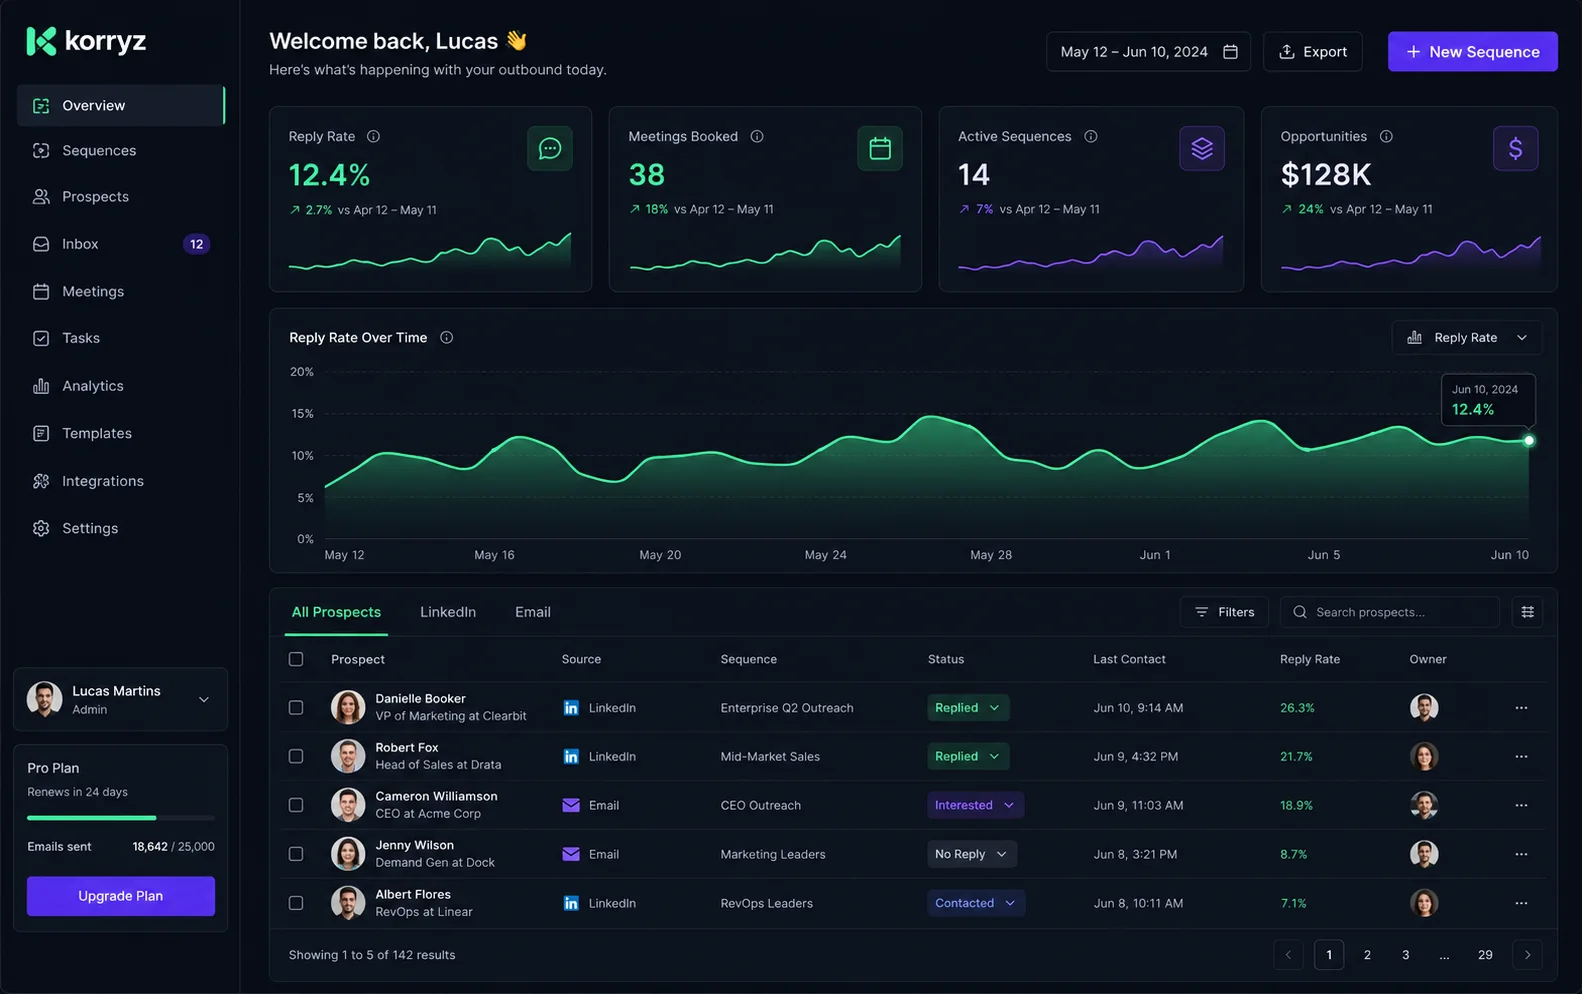This screenshot has height=994, width=1582.
Task: Click owner avatar in Jenny Wilson row
Action: click(x=1424, y=854)
